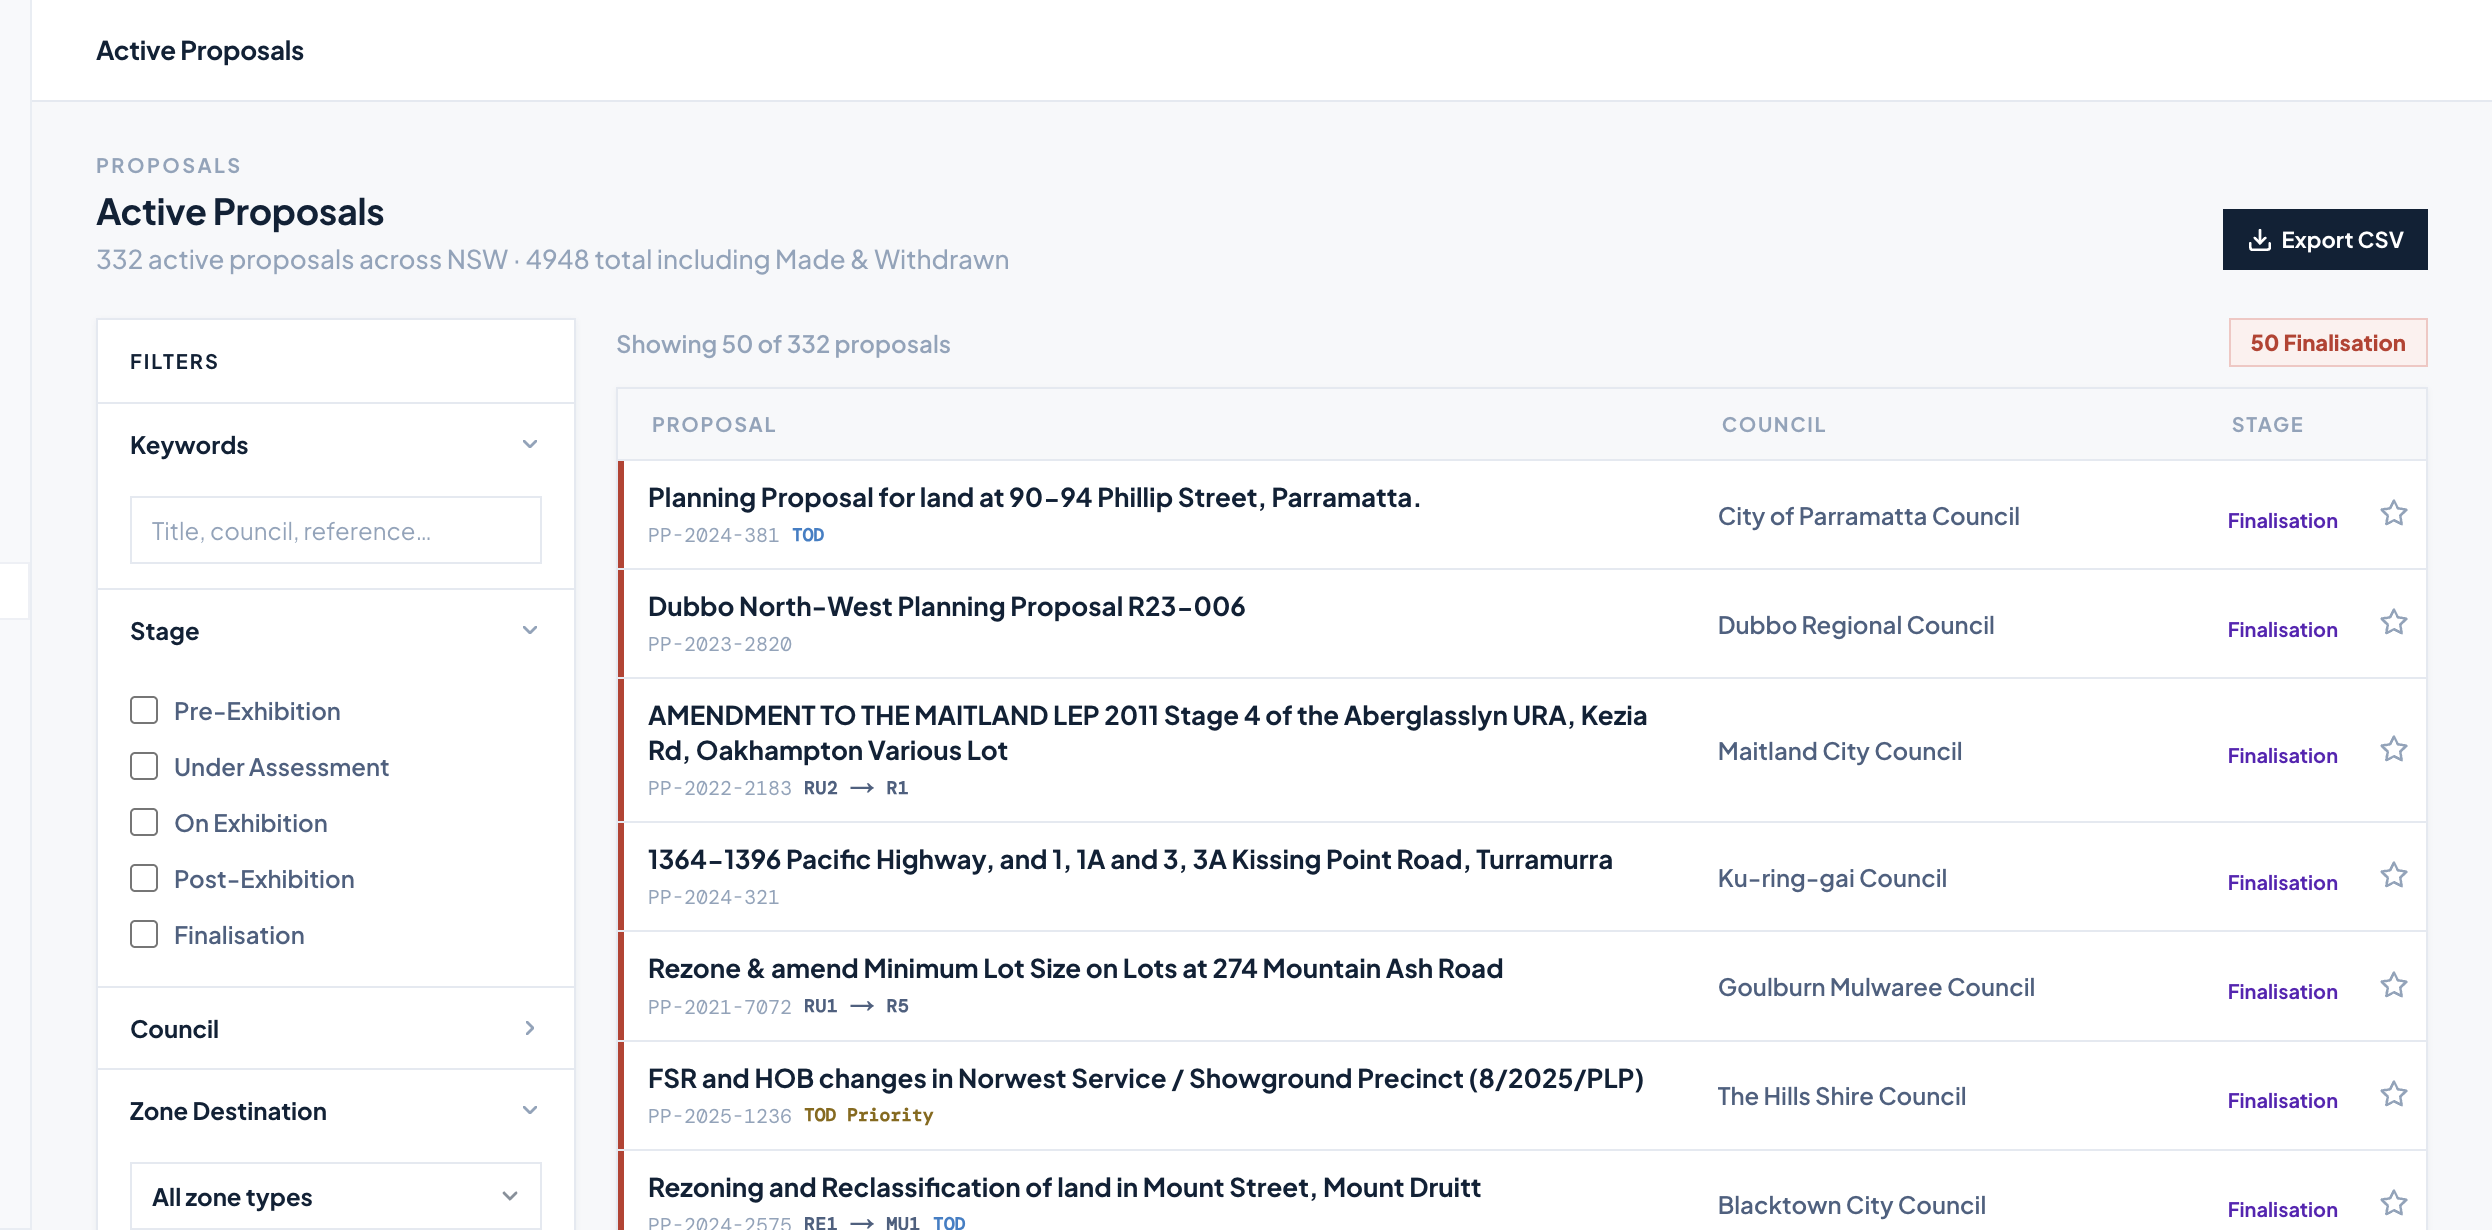Open the All zone types dropdown
2492x1230 pixels.
coord(335,1196)
